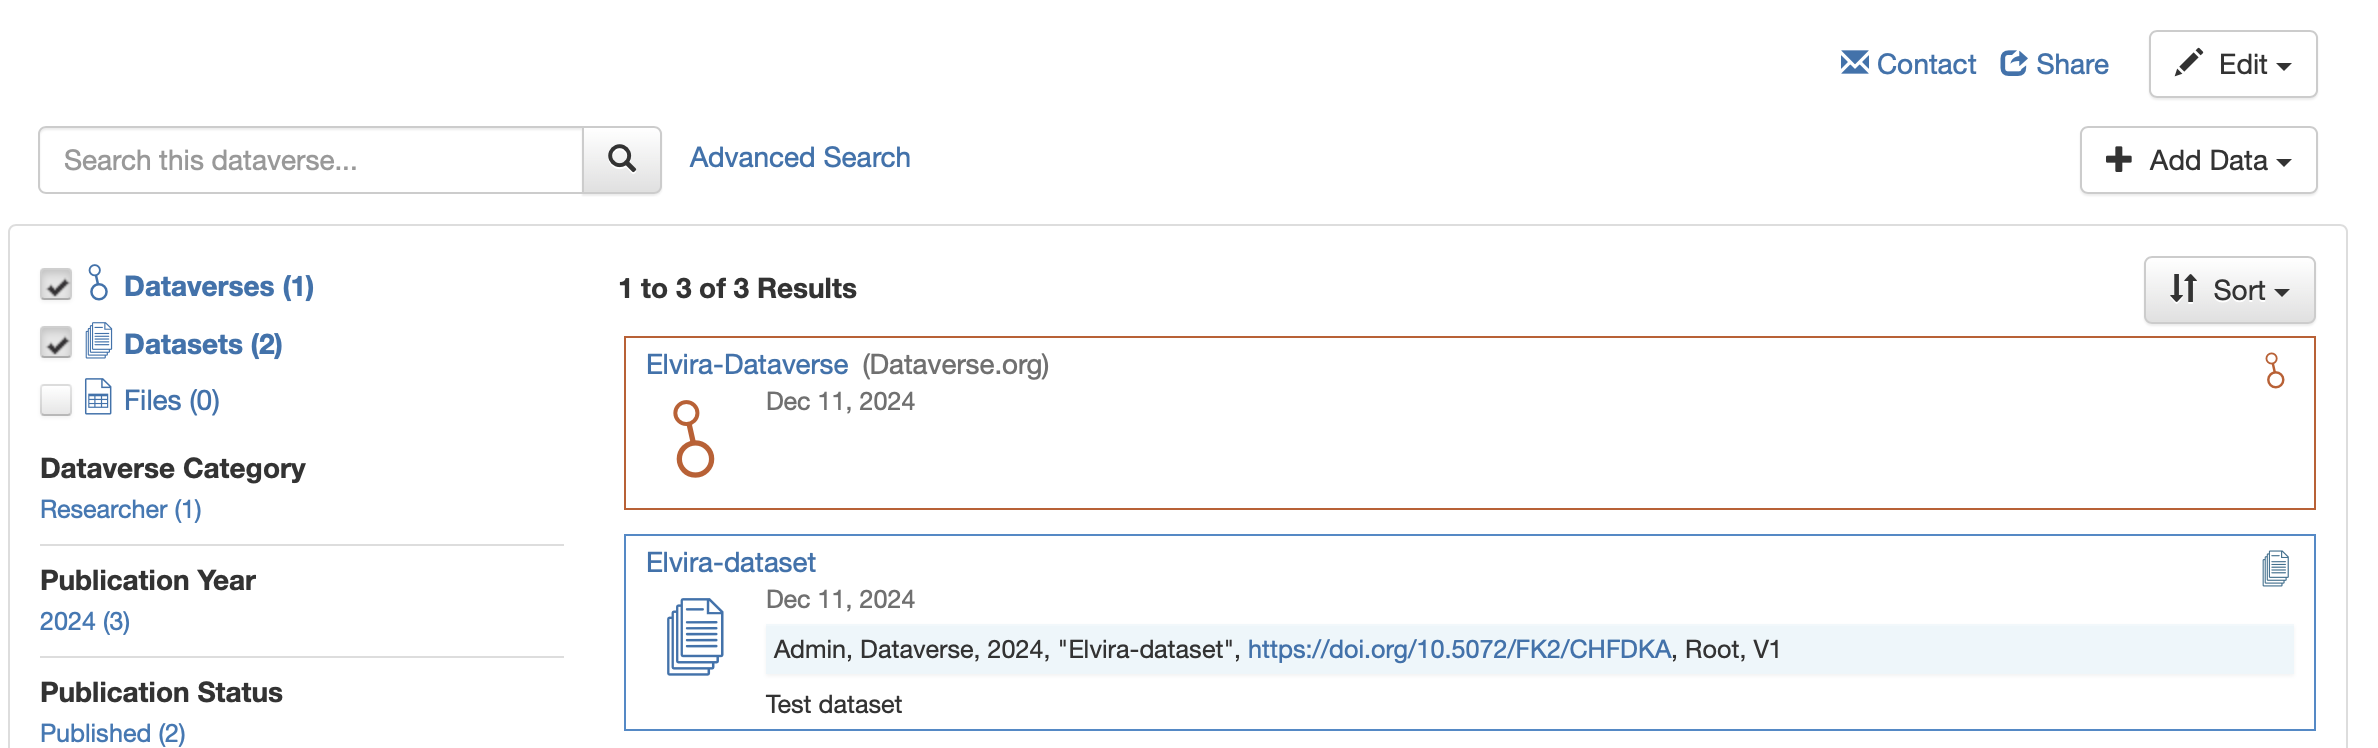Click the small dataverse icon in the Elvira-Dataverse card corner

tap(2274, 370)
